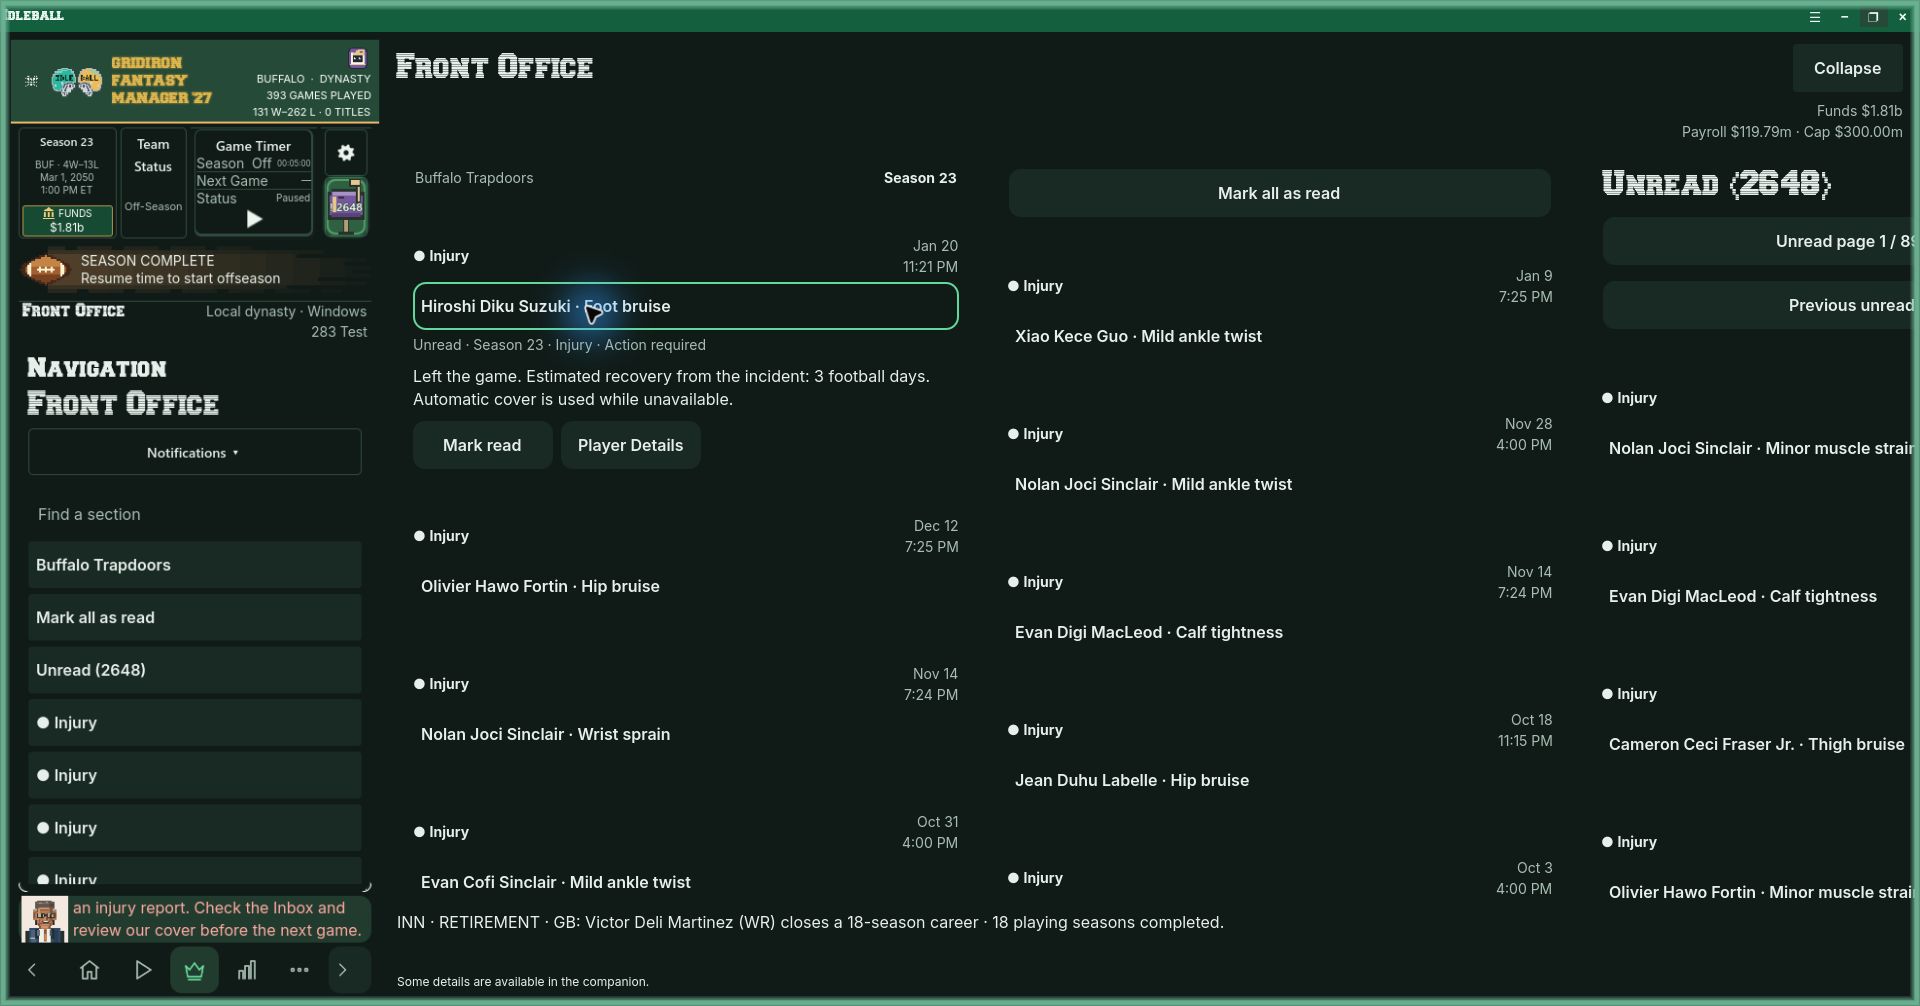
Task: Open Olivier Hawo Fortin Hip bruise message
Action: [685, 586]
